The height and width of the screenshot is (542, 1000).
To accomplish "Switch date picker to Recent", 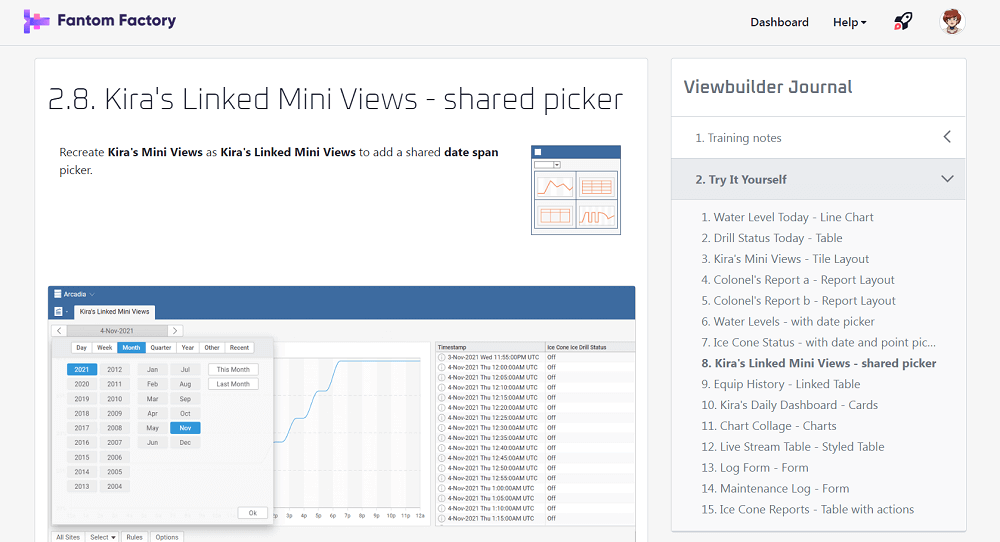I will (239, 348).
